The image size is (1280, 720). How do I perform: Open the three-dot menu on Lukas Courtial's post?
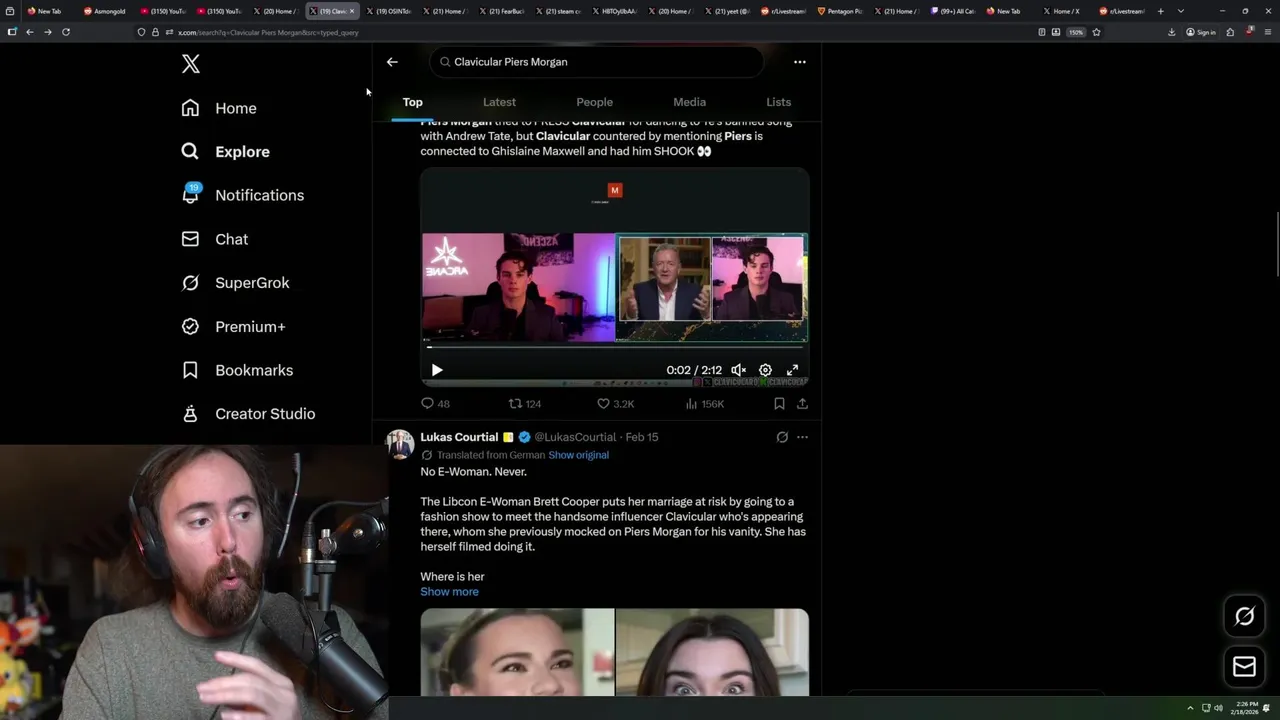click(x=802, y=437)
